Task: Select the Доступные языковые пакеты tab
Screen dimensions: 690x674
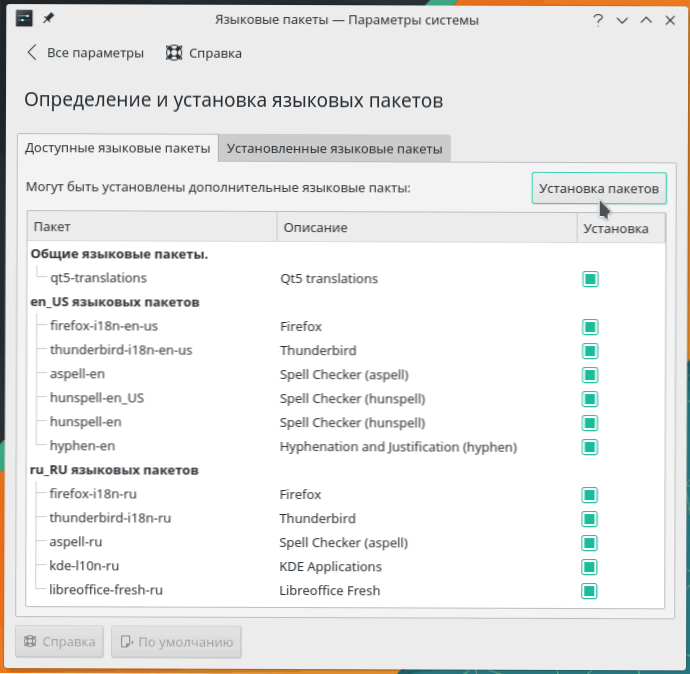Action: click(x=117, y=148)
